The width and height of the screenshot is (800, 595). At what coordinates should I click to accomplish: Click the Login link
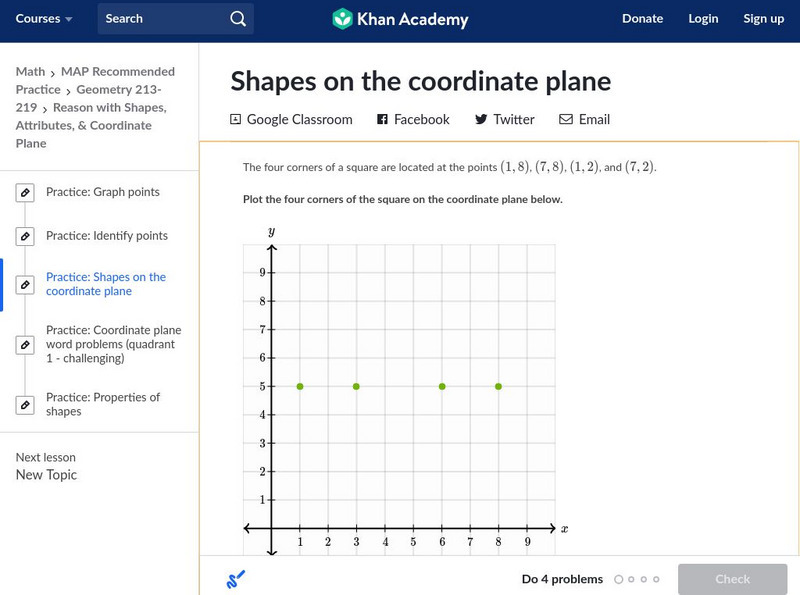703,18
